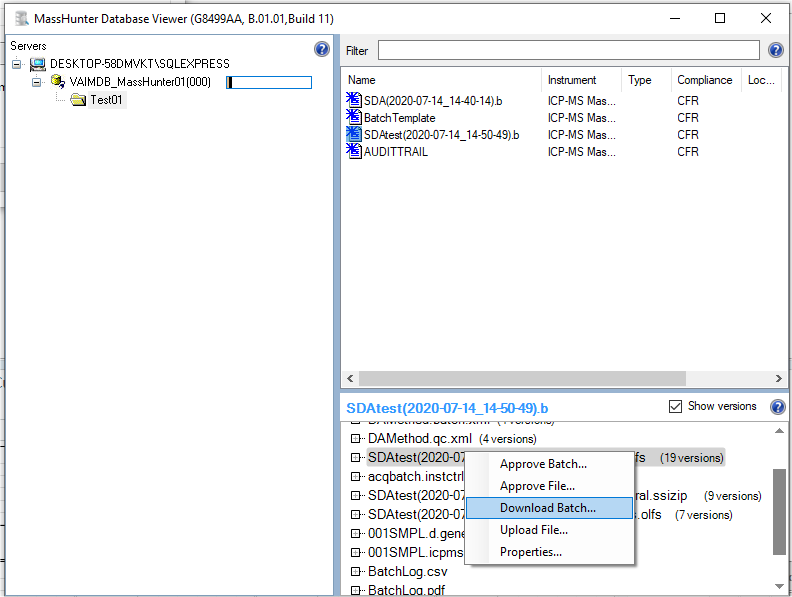Click ICP-MS Mas... cell in the BatchTemplate row
This screenshot has width=792, height=597.
point(581,118)
